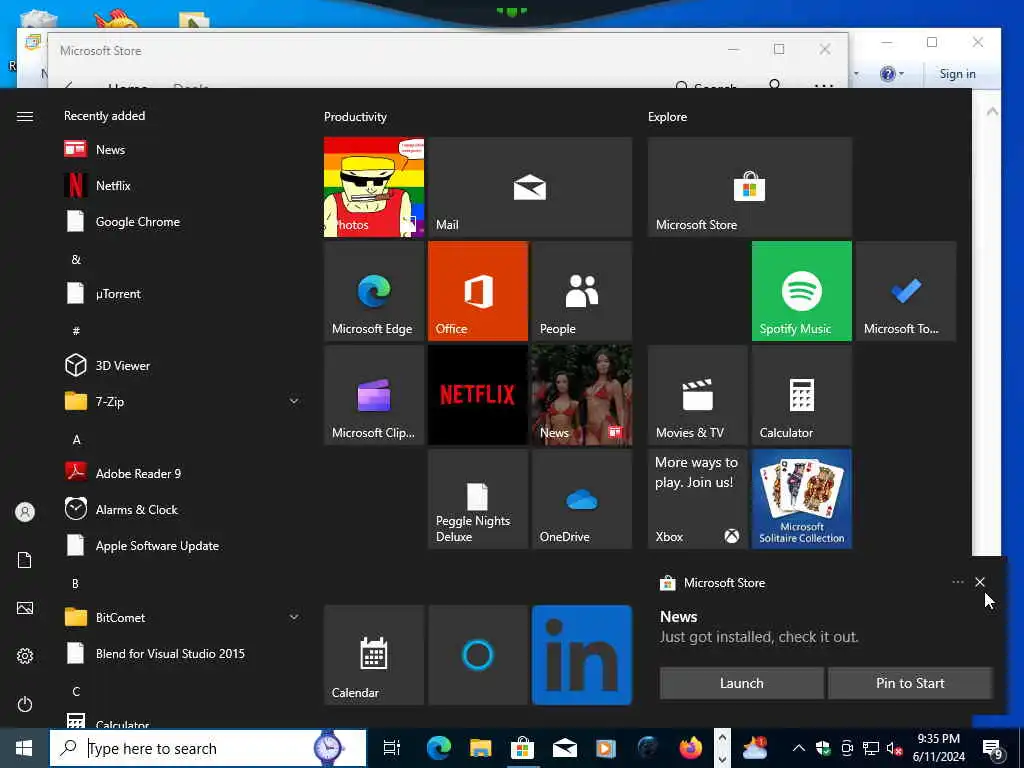Viewport: 1024px width, 768px height.
Task: Open the Office tile
Action: (x=477, y=291)
